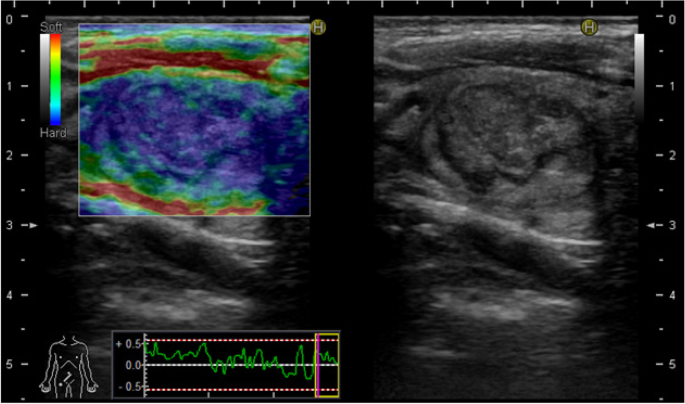Click the grayscale bar on the right edge

click(639, 77)
